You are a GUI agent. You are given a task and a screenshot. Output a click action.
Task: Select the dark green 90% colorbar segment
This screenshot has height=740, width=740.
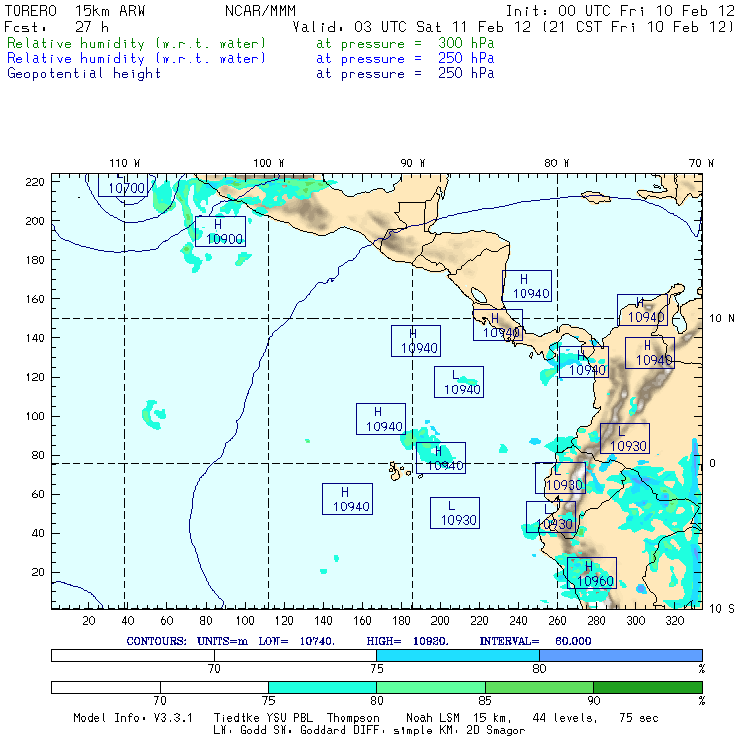647,688
